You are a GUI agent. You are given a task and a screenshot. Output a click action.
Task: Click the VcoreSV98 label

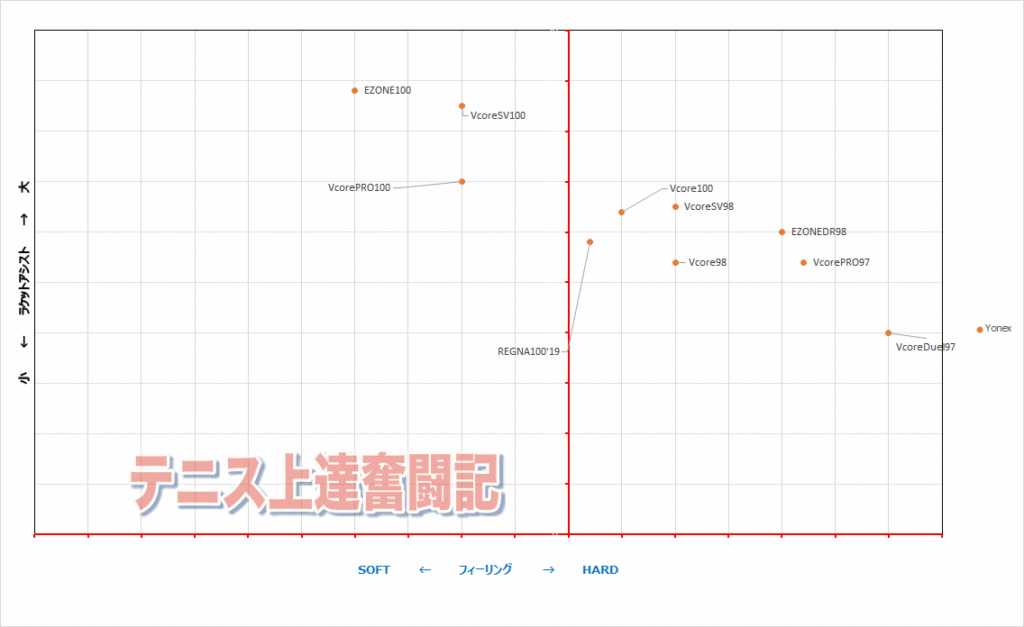pyautogui.click(x=709, y=206)
